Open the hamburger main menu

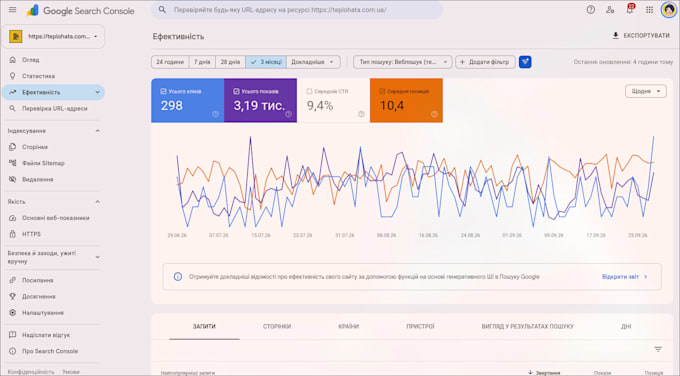(12, 10)
